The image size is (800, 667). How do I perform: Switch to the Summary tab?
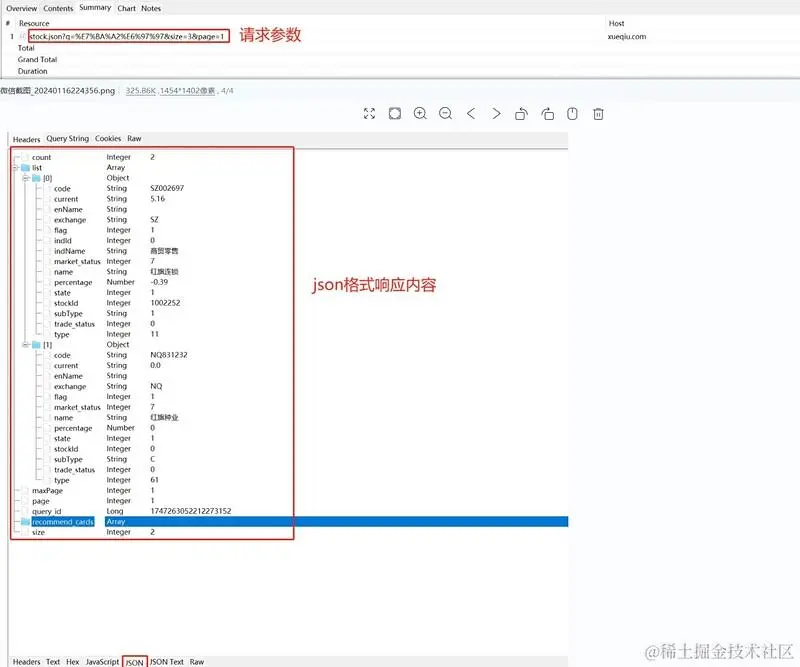(95, 8)
